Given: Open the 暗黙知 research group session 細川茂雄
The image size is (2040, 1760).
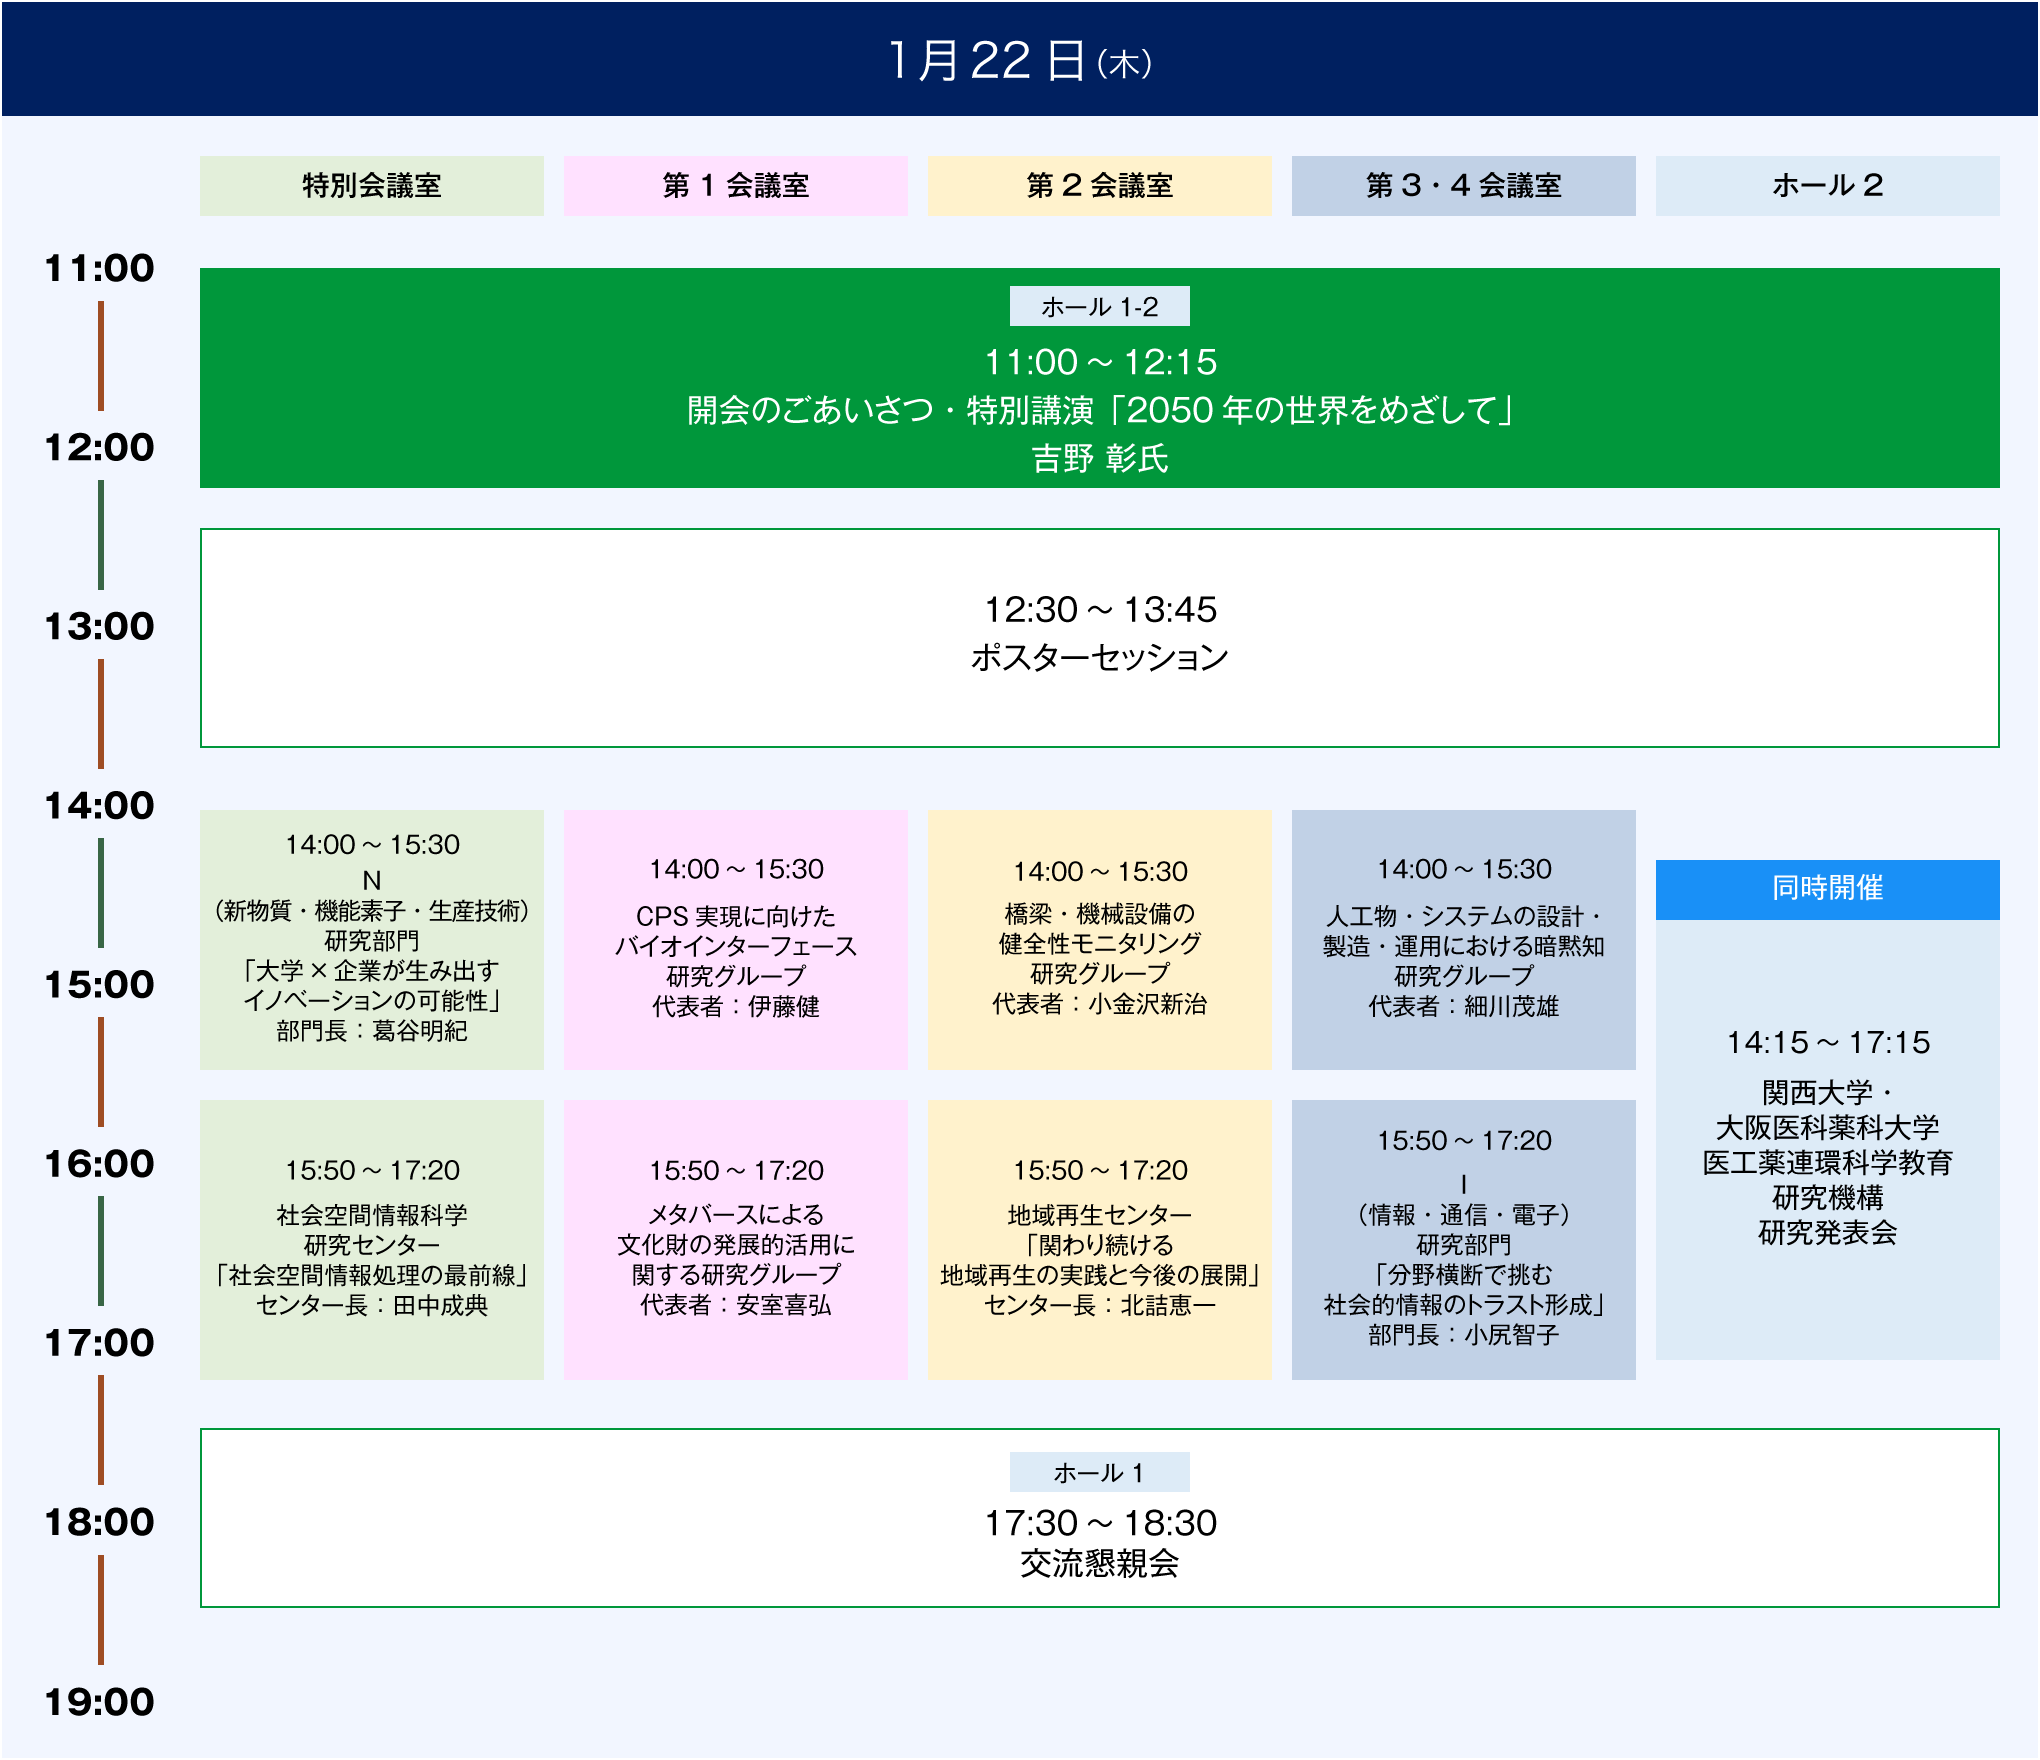Looking at the screenshot, I should (1463, 940).
